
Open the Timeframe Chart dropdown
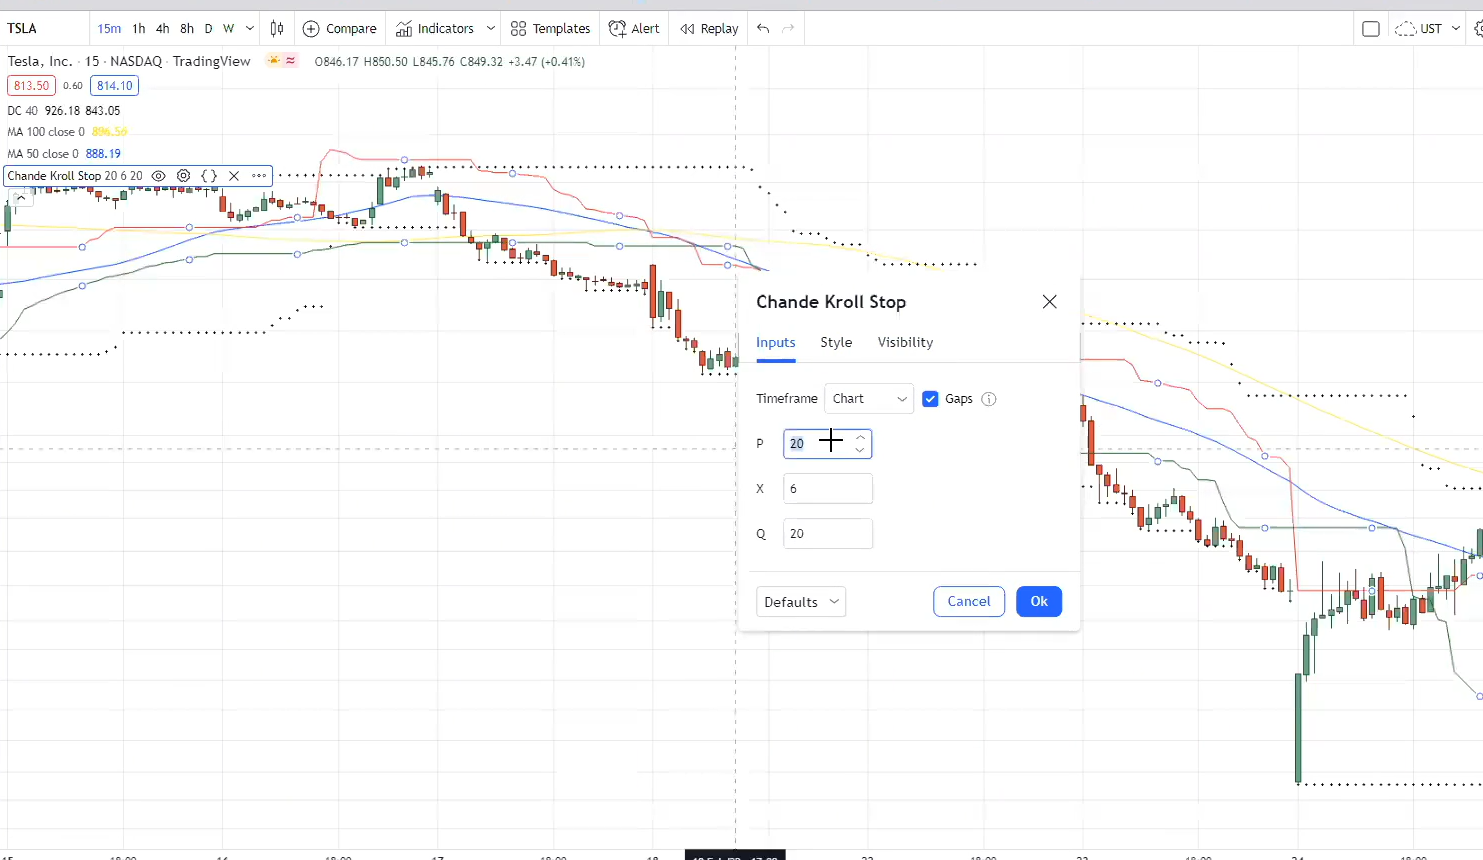869,399
